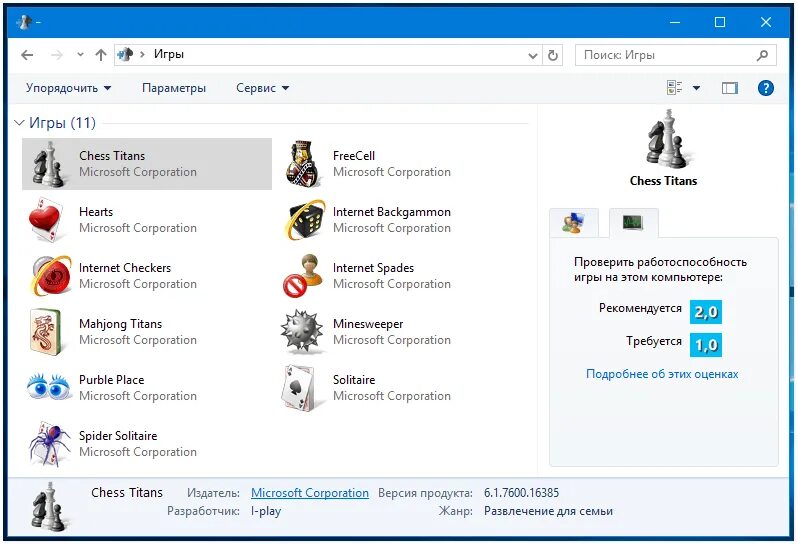Click the I-play developer value
The width and height of the screenshot is (798, 545).
266,511
